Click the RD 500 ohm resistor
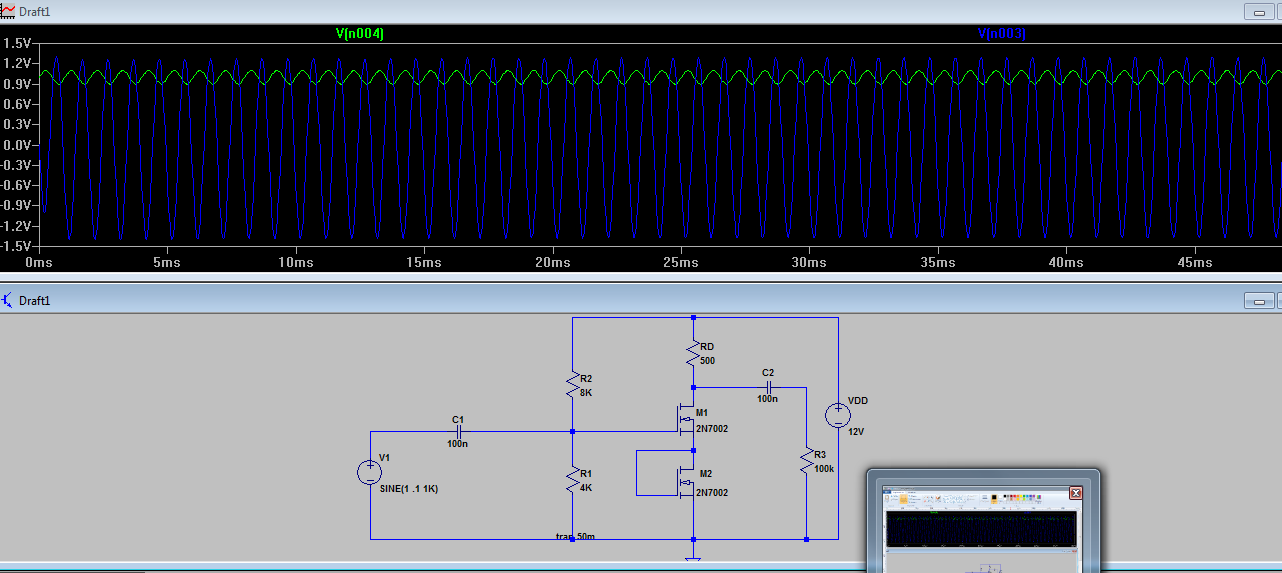Viewport: 1282px width, 573px height. tap(693, 352)
